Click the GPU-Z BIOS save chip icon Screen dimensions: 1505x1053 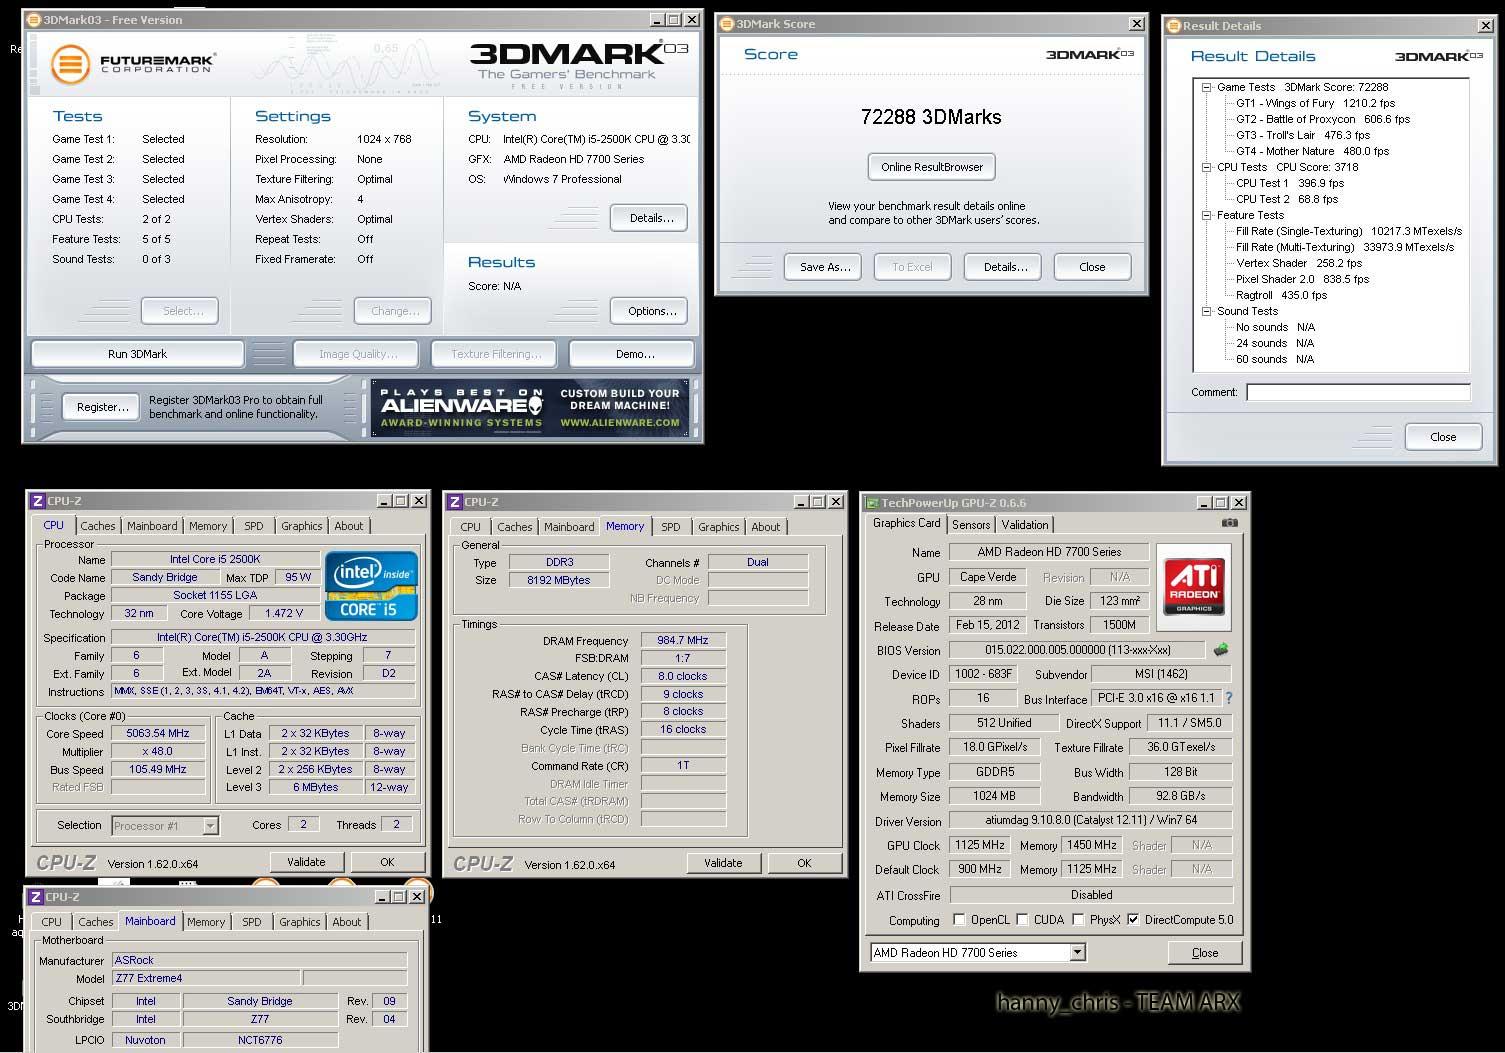(1221, 650)
